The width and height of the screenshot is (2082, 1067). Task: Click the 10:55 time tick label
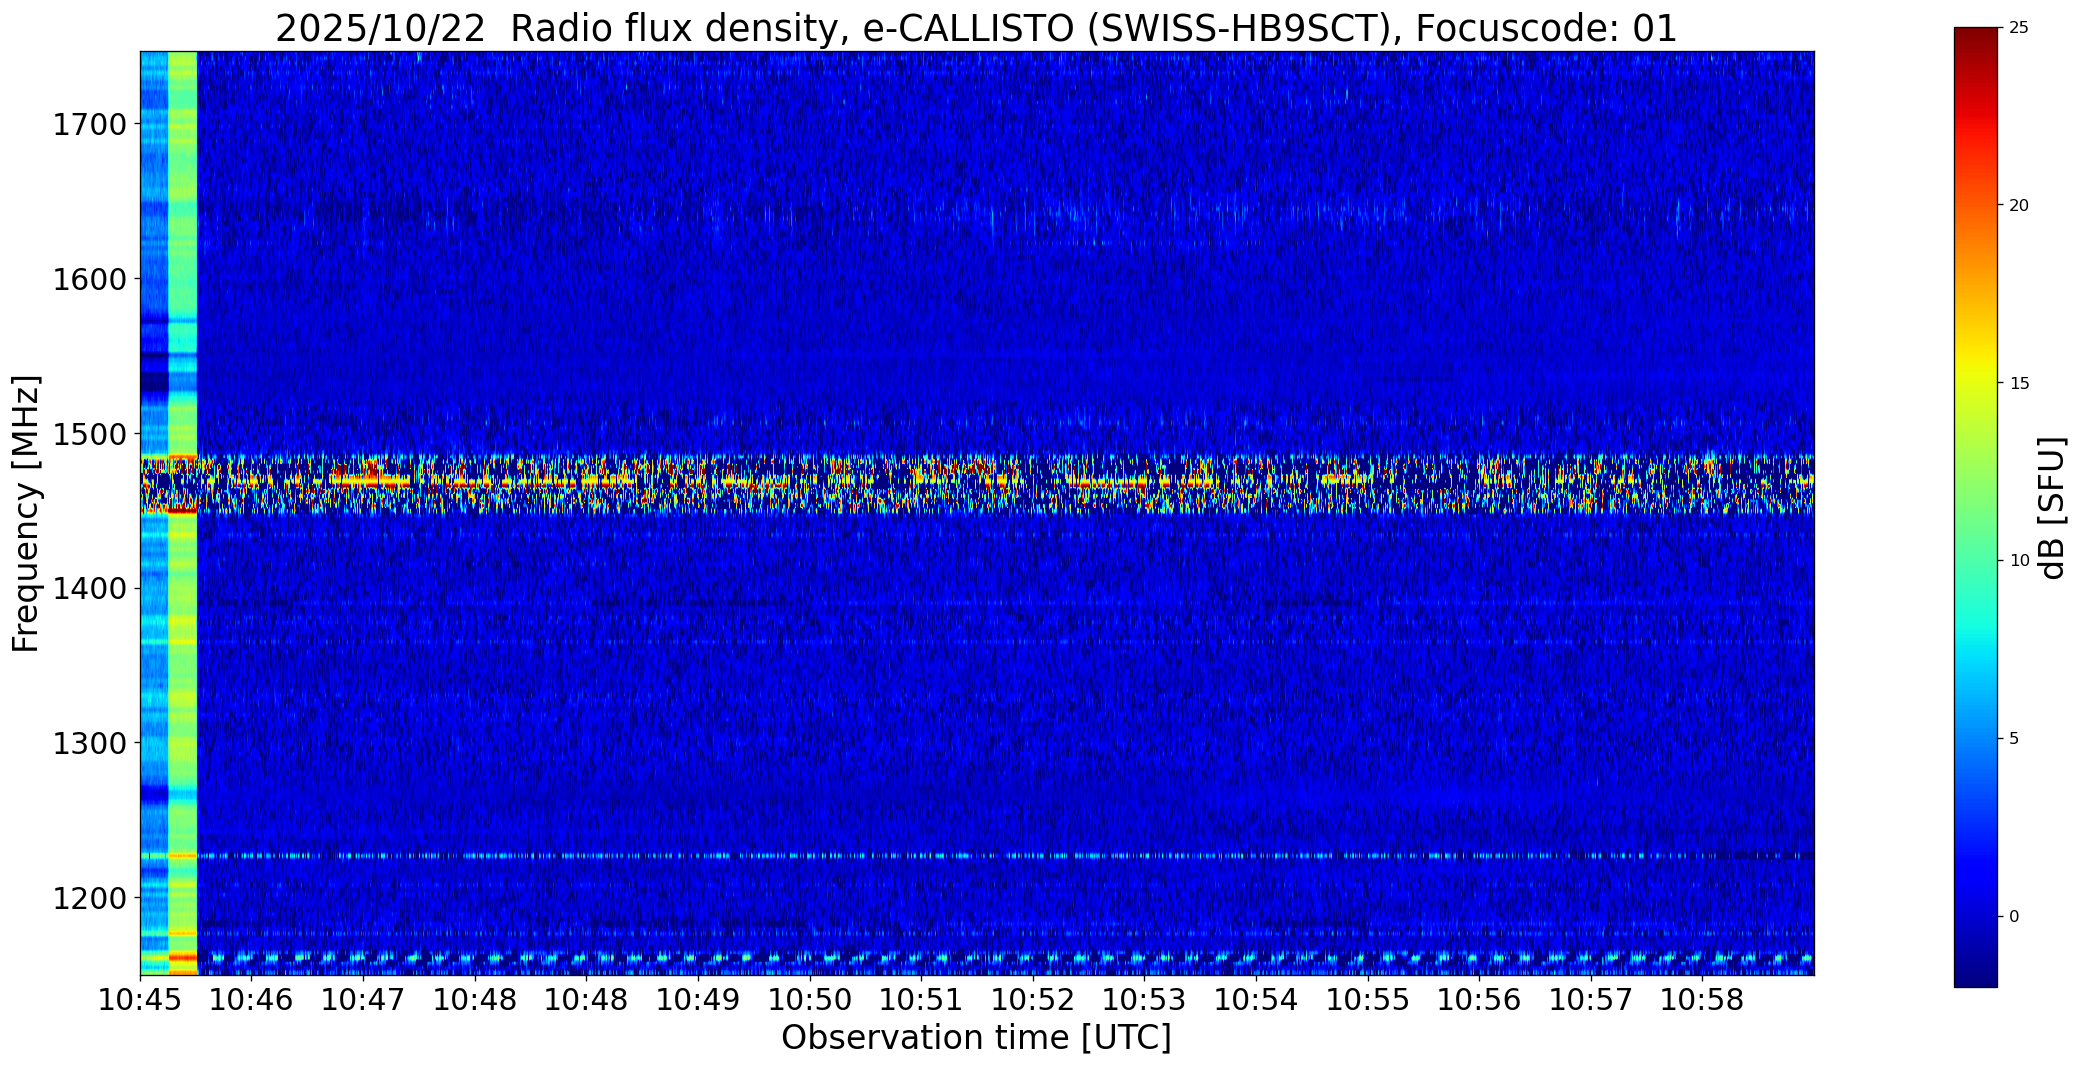(x=1368, y=1000)
